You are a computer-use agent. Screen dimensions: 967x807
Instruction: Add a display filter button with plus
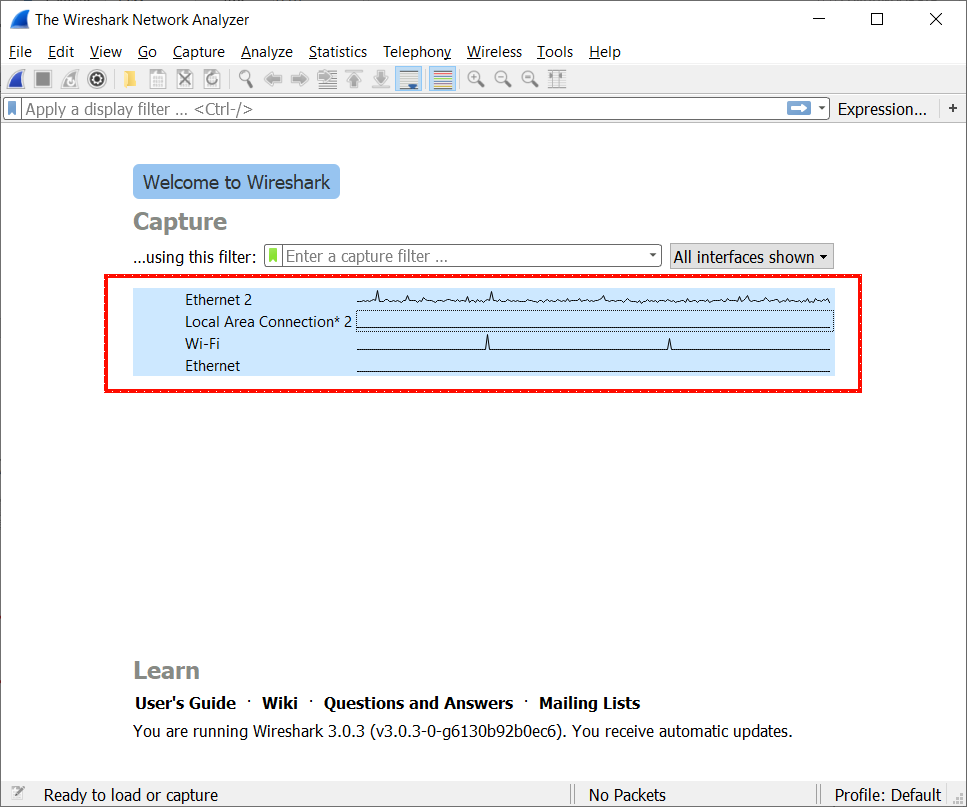pyautogui.click(x=953, y=109)
